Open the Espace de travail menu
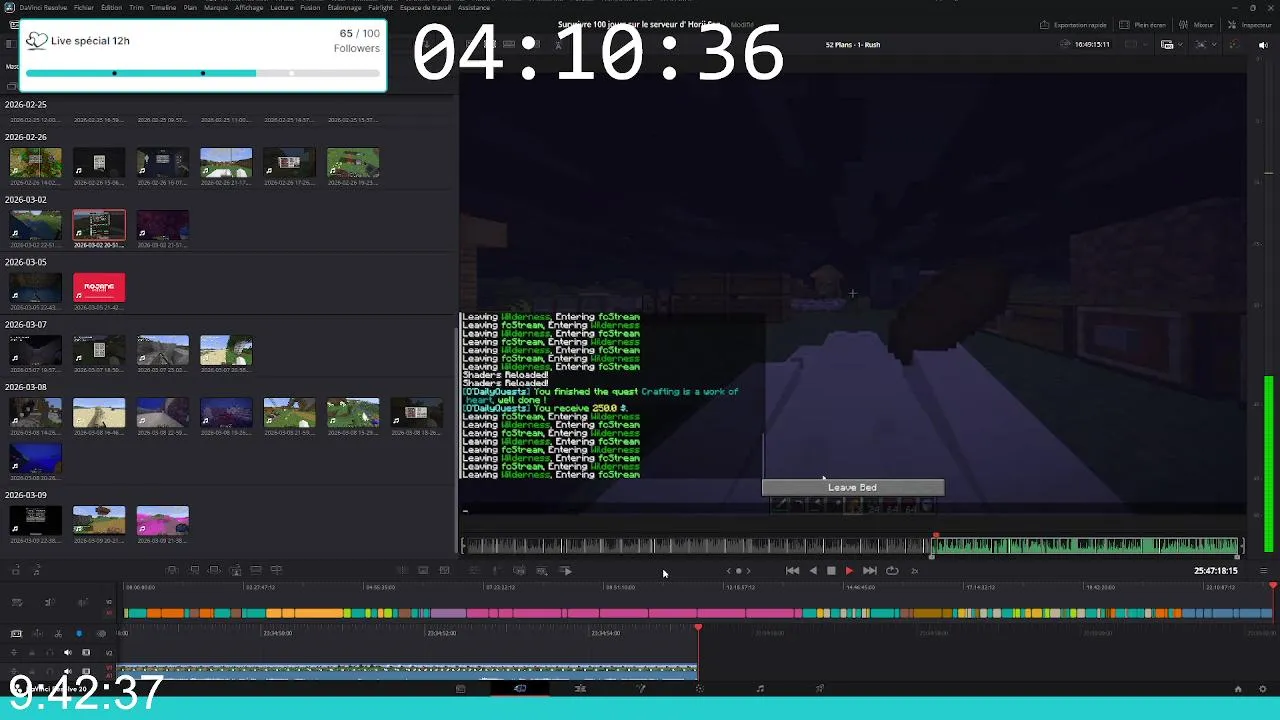 (x=423, y=8)
